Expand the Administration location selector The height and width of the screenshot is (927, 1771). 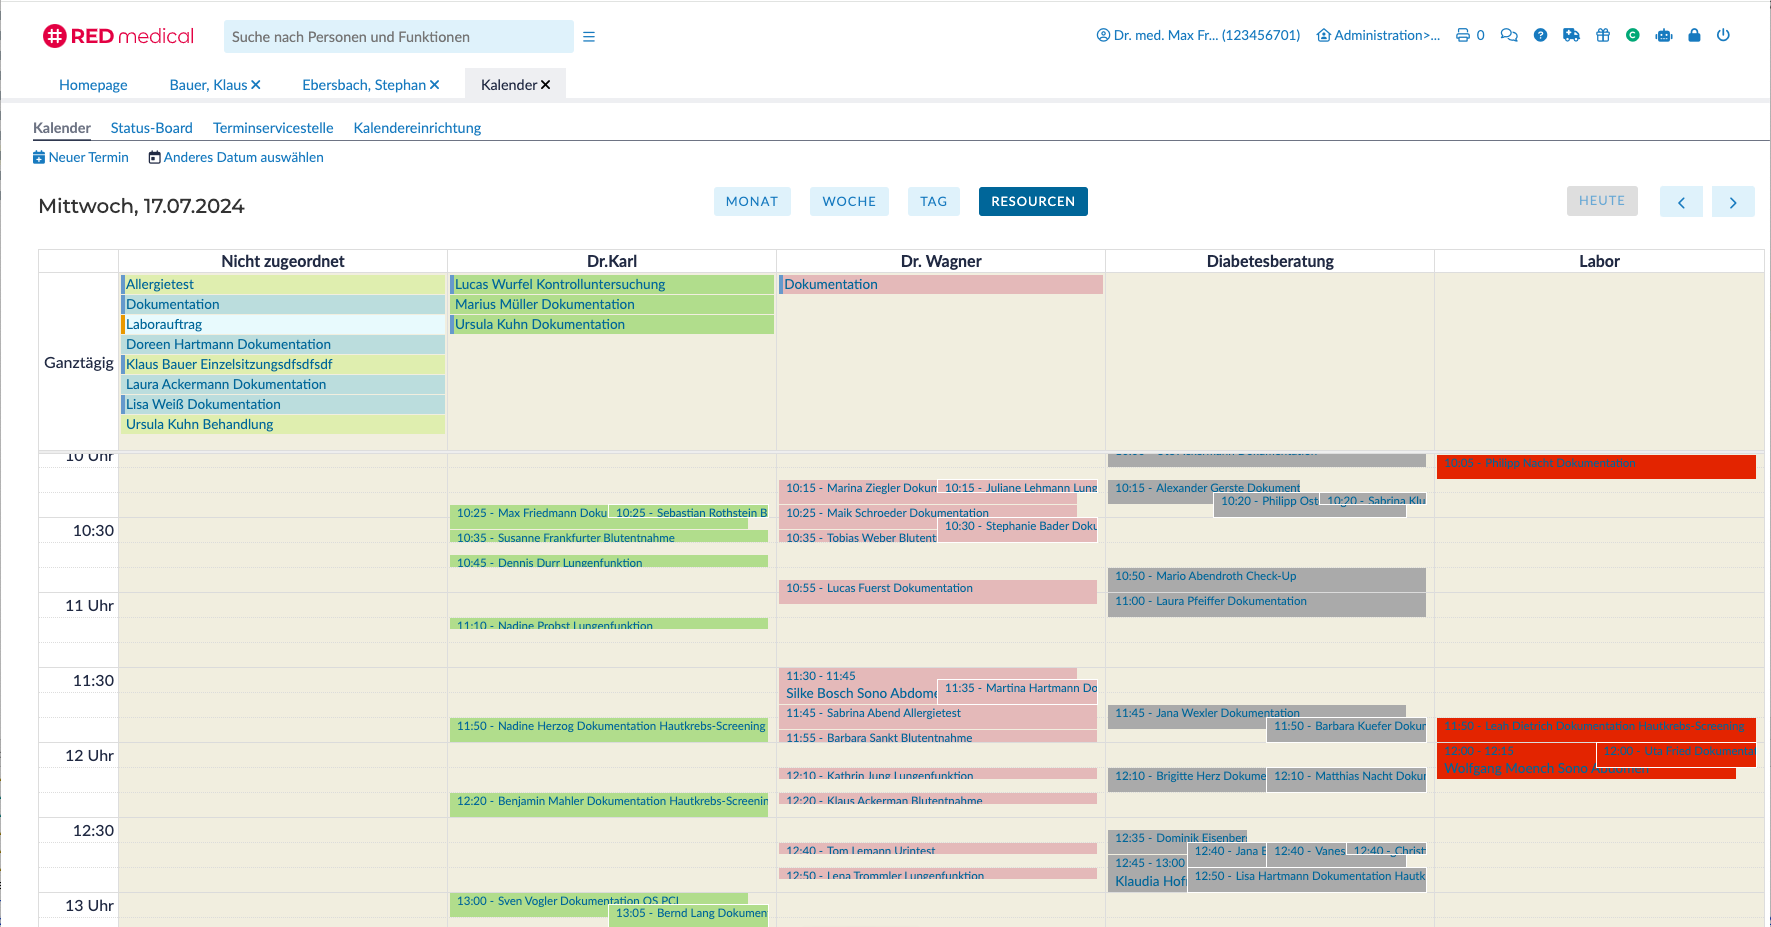(x=1379, y=35)
